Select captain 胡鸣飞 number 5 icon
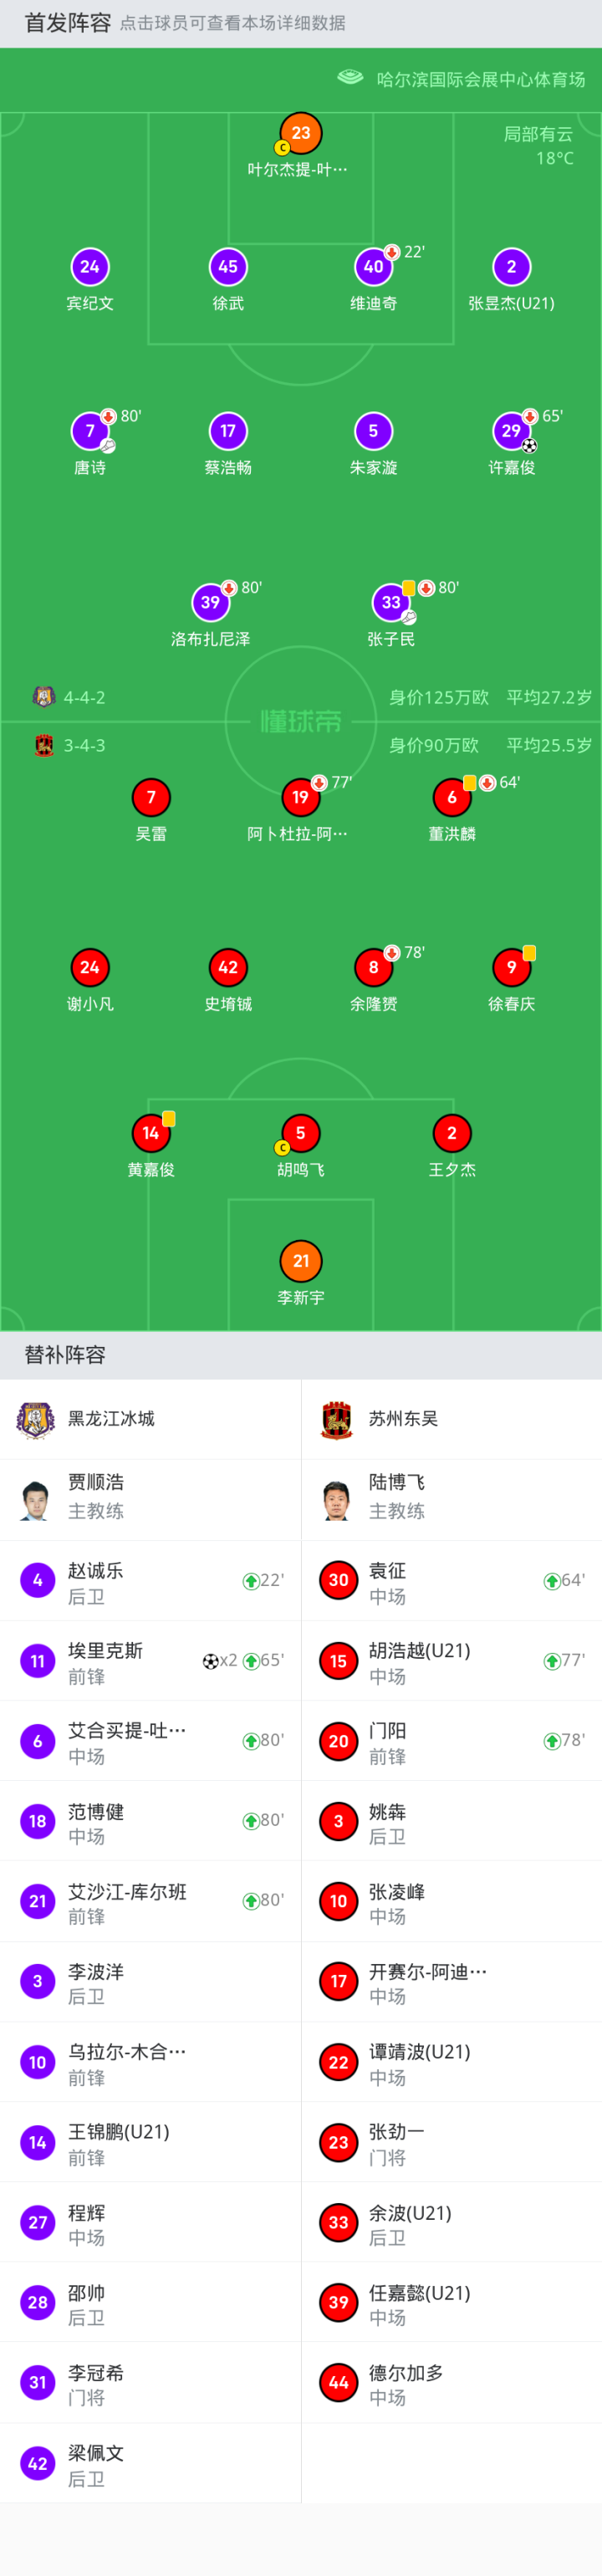The width and height of the screenshot is (602, 2576). [300, 1133]
